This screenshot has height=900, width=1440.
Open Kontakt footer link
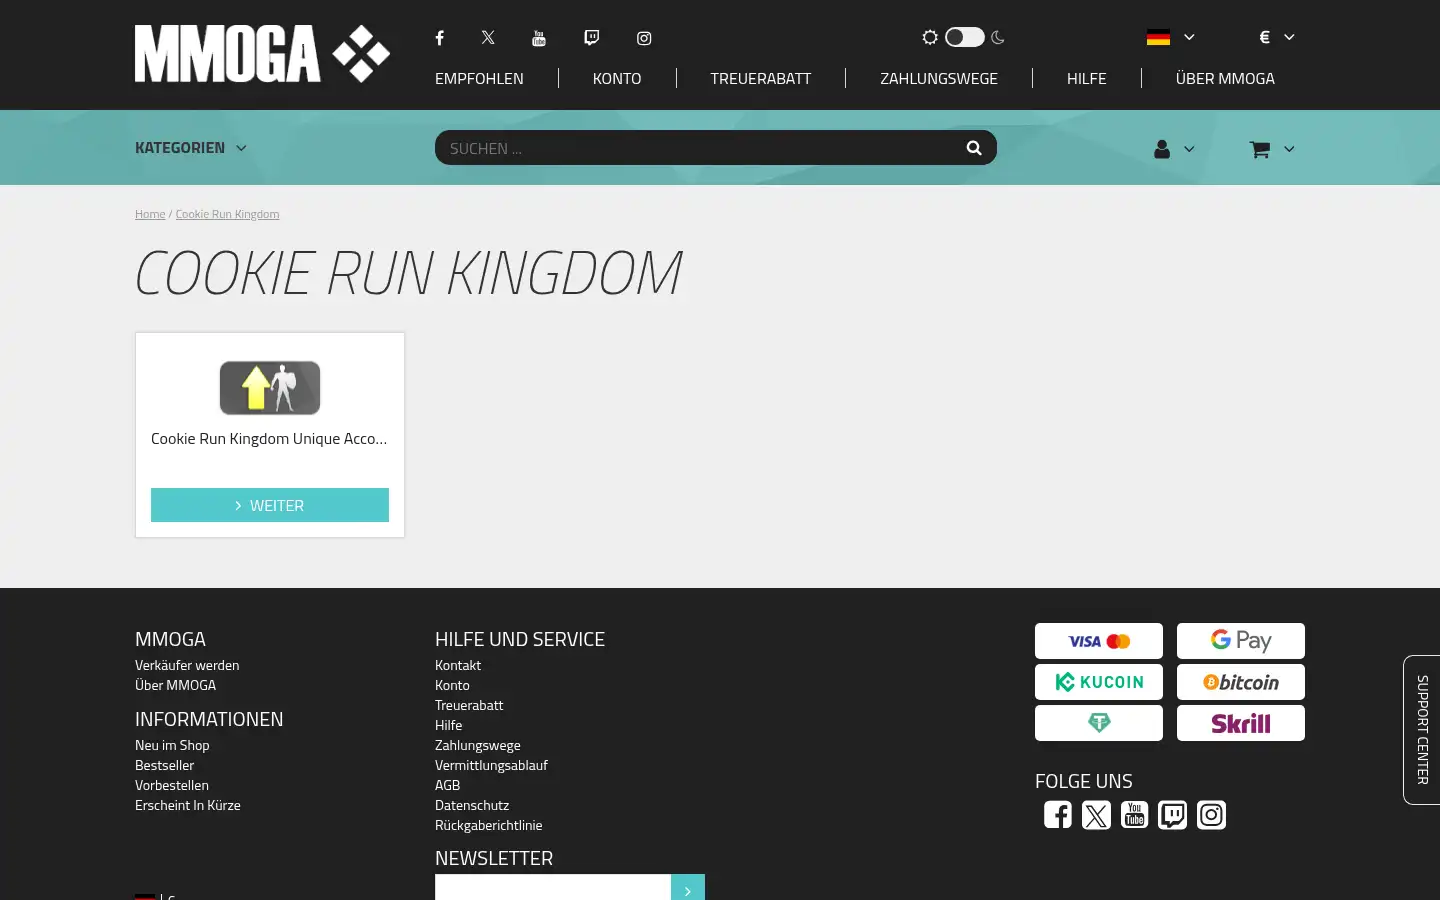pos(458,665)
